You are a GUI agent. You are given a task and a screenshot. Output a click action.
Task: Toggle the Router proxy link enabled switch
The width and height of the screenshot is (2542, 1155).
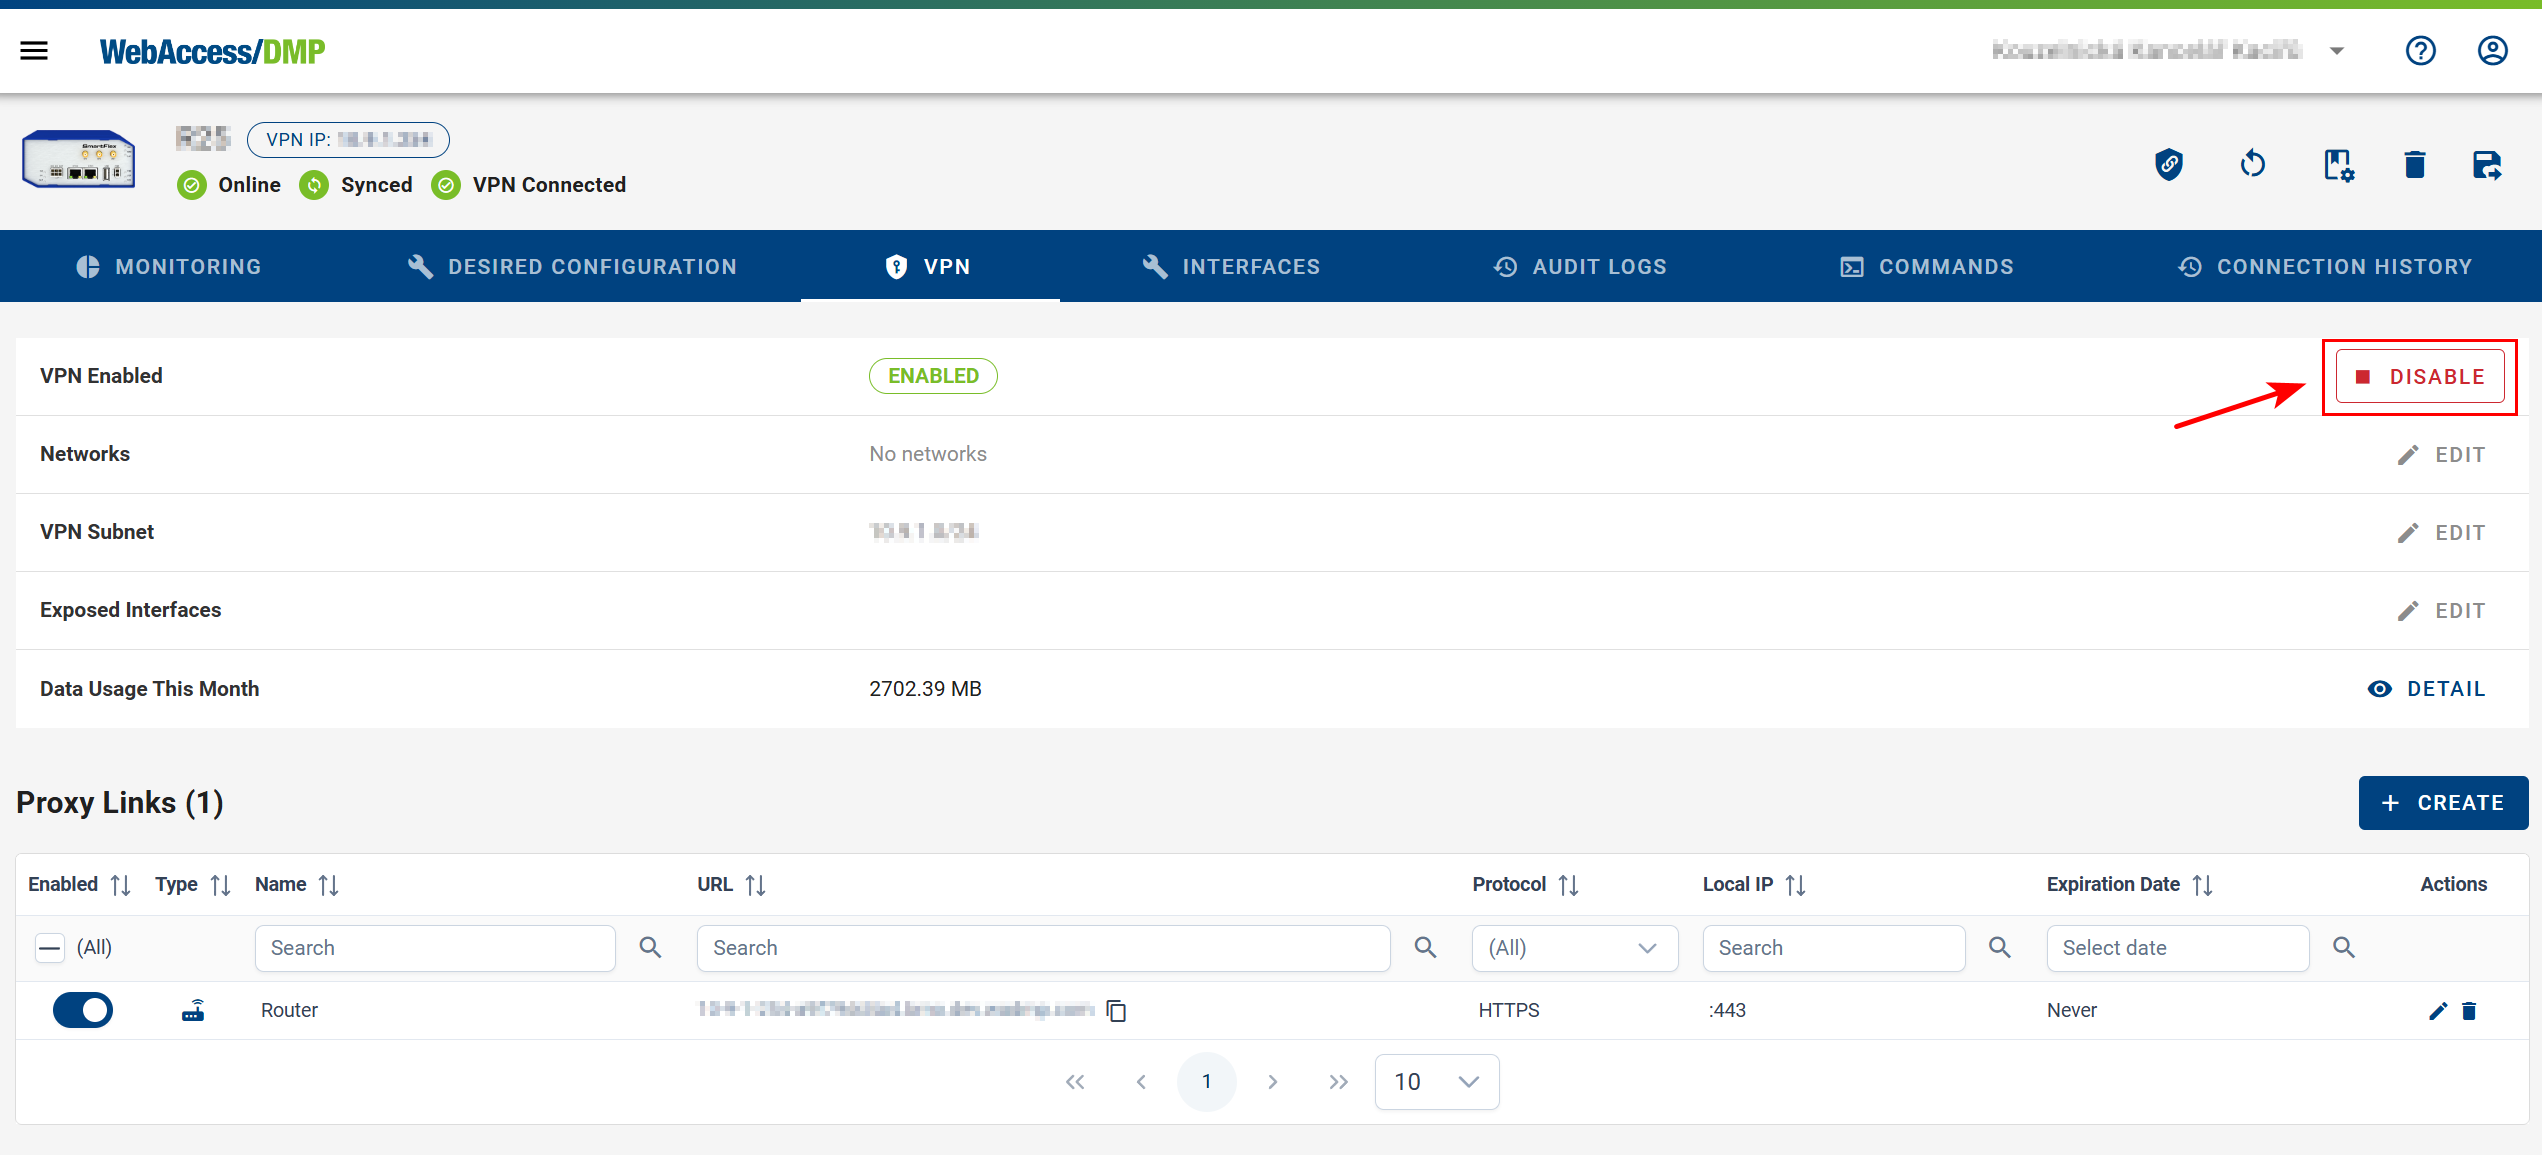pos(83,1010)
